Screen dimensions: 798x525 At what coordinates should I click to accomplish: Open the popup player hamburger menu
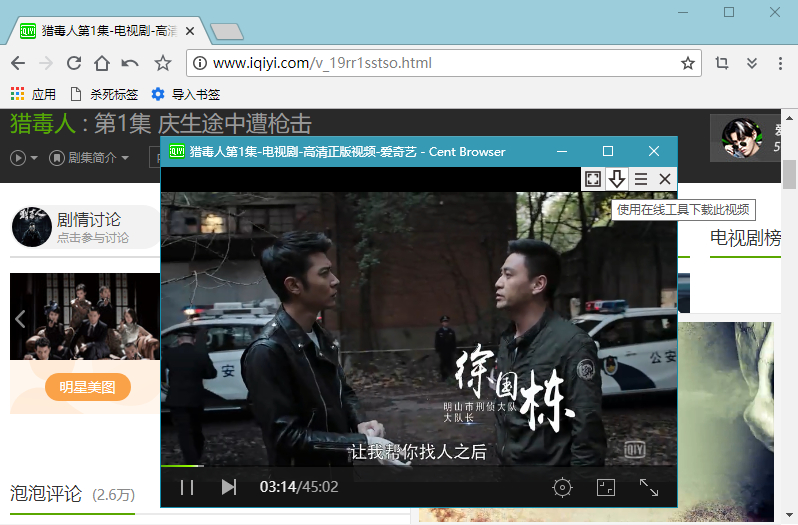point(641,179)
